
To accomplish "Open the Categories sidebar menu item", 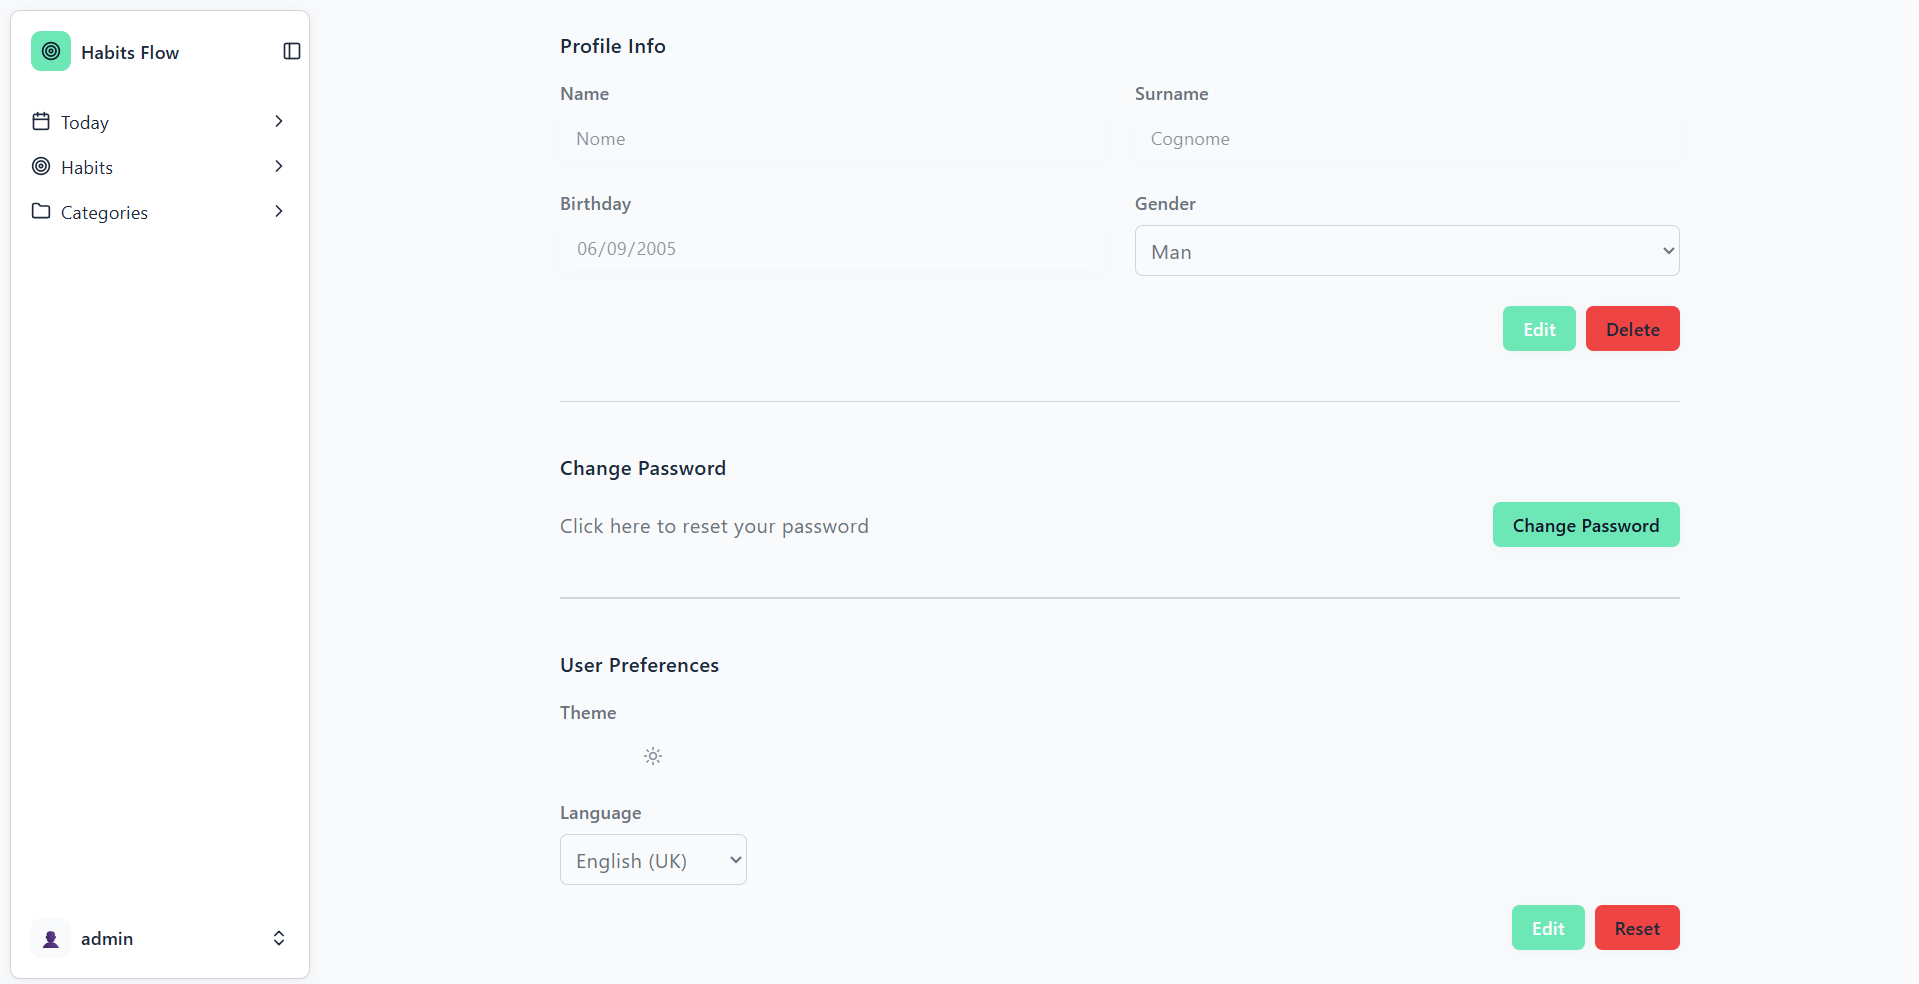I will click(x=160, y=212).
